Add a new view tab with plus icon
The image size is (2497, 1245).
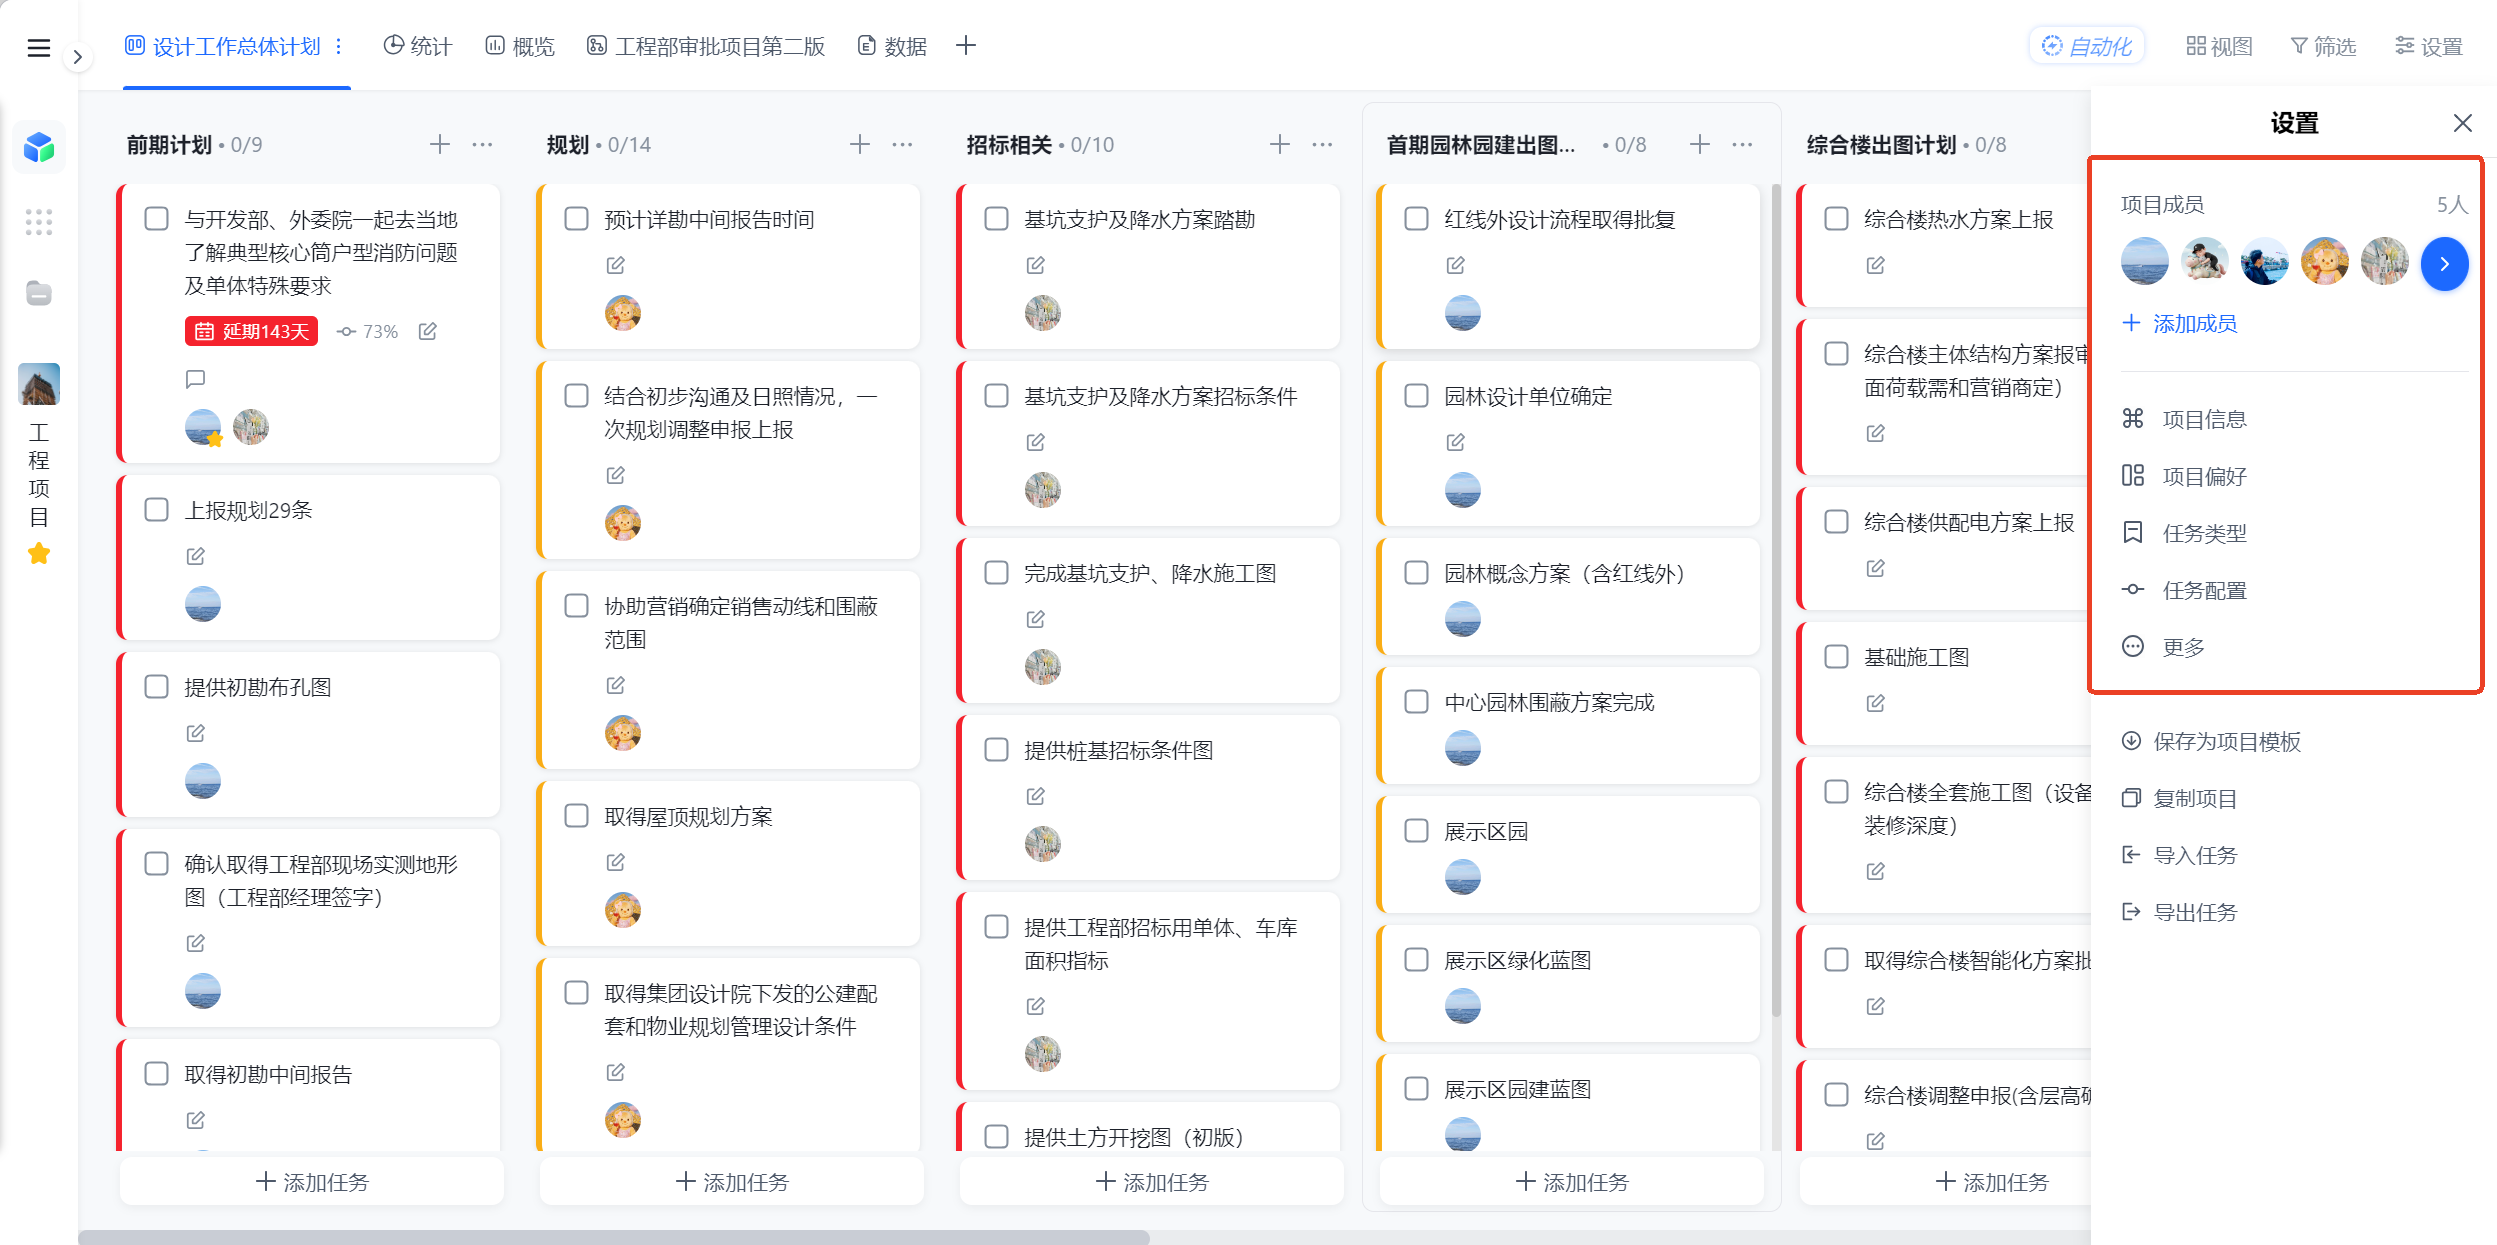coord(966,46)
